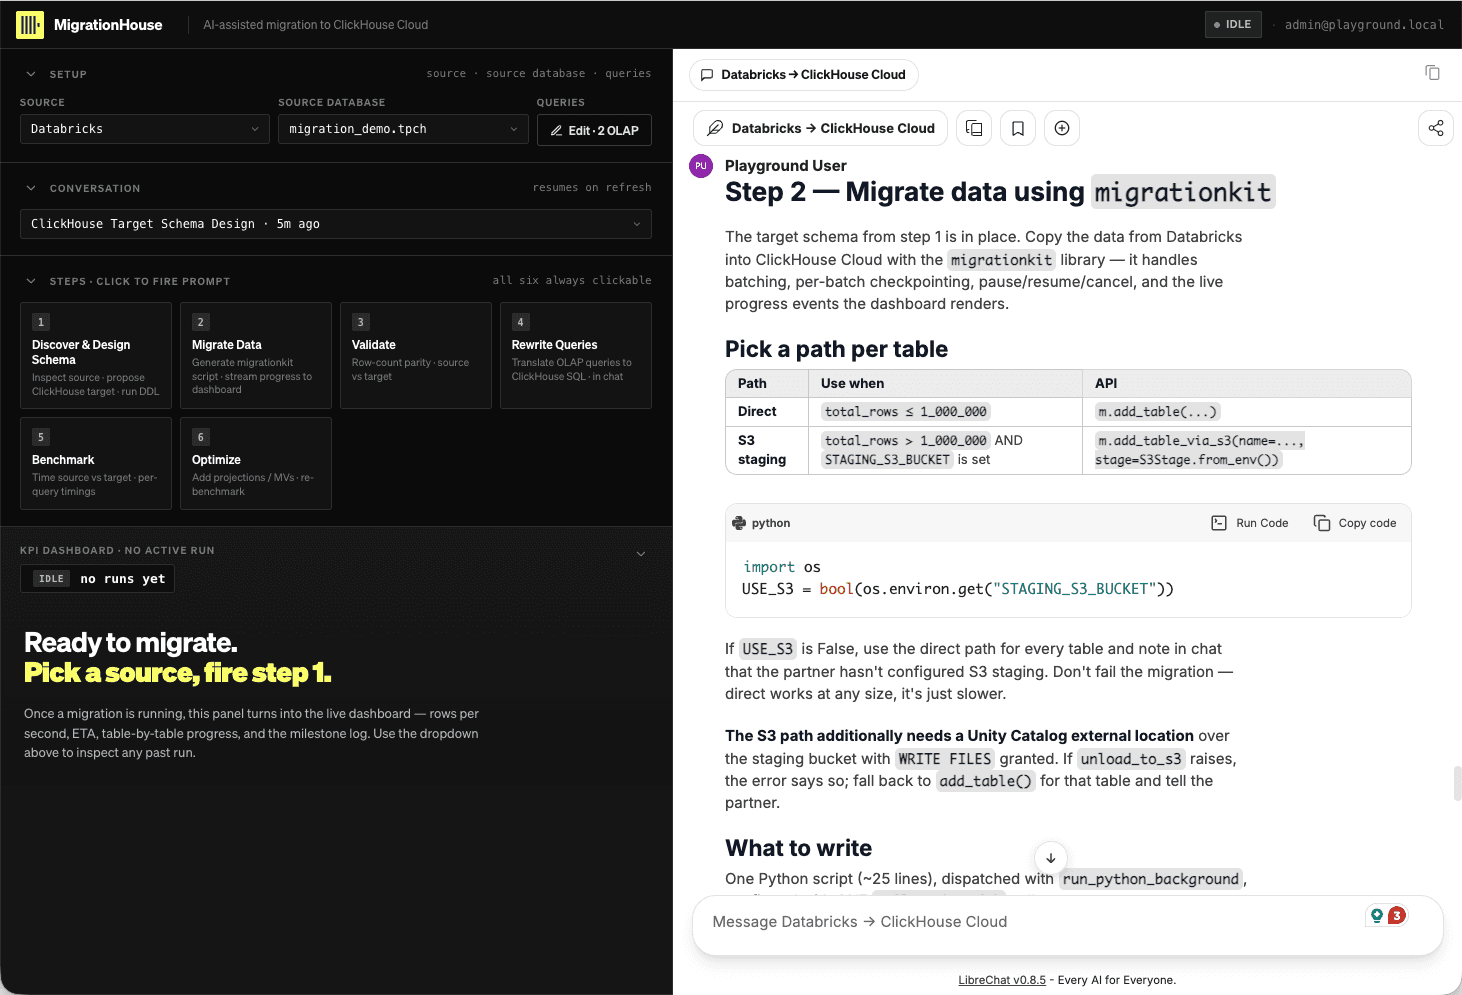Viewport: 1462px width, 995px height.
Task: Fire step 5 Benchmark
Action: 96,463
